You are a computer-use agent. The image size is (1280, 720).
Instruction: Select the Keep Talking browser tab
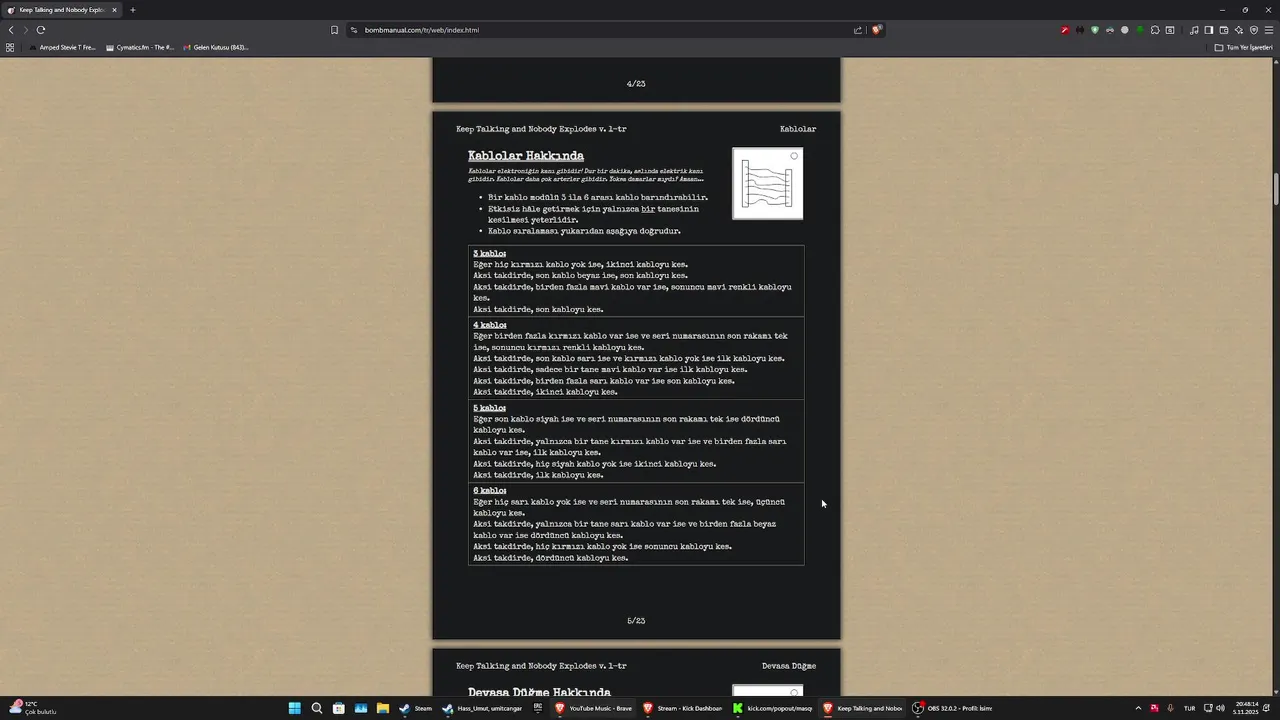click(x=62, y=10)
